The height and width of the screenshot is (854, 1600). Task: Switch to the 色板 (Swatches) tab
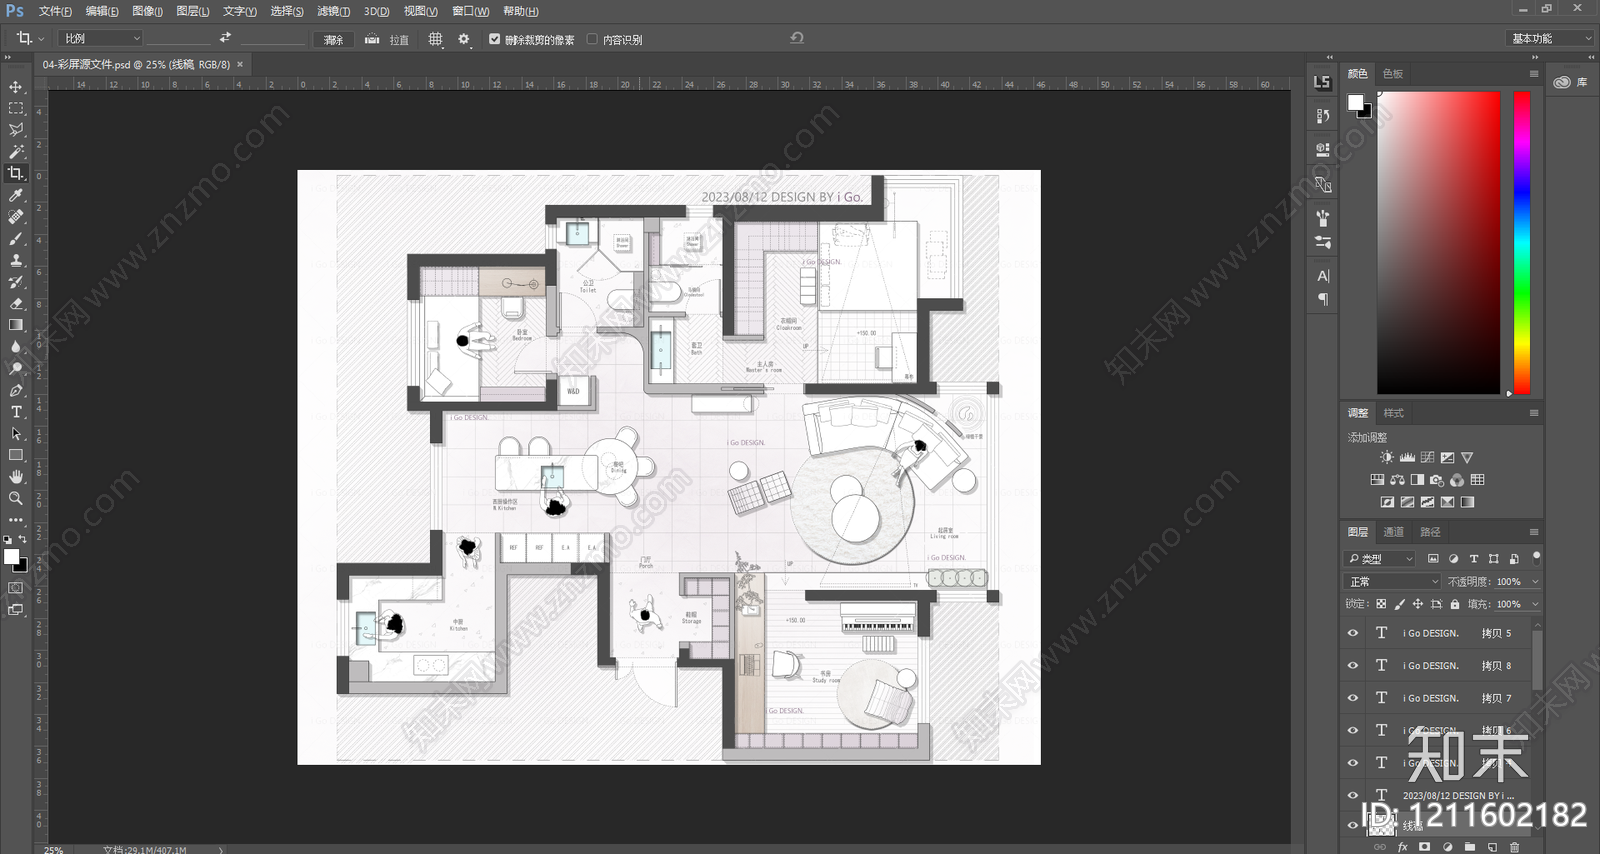click(1393, 74)
